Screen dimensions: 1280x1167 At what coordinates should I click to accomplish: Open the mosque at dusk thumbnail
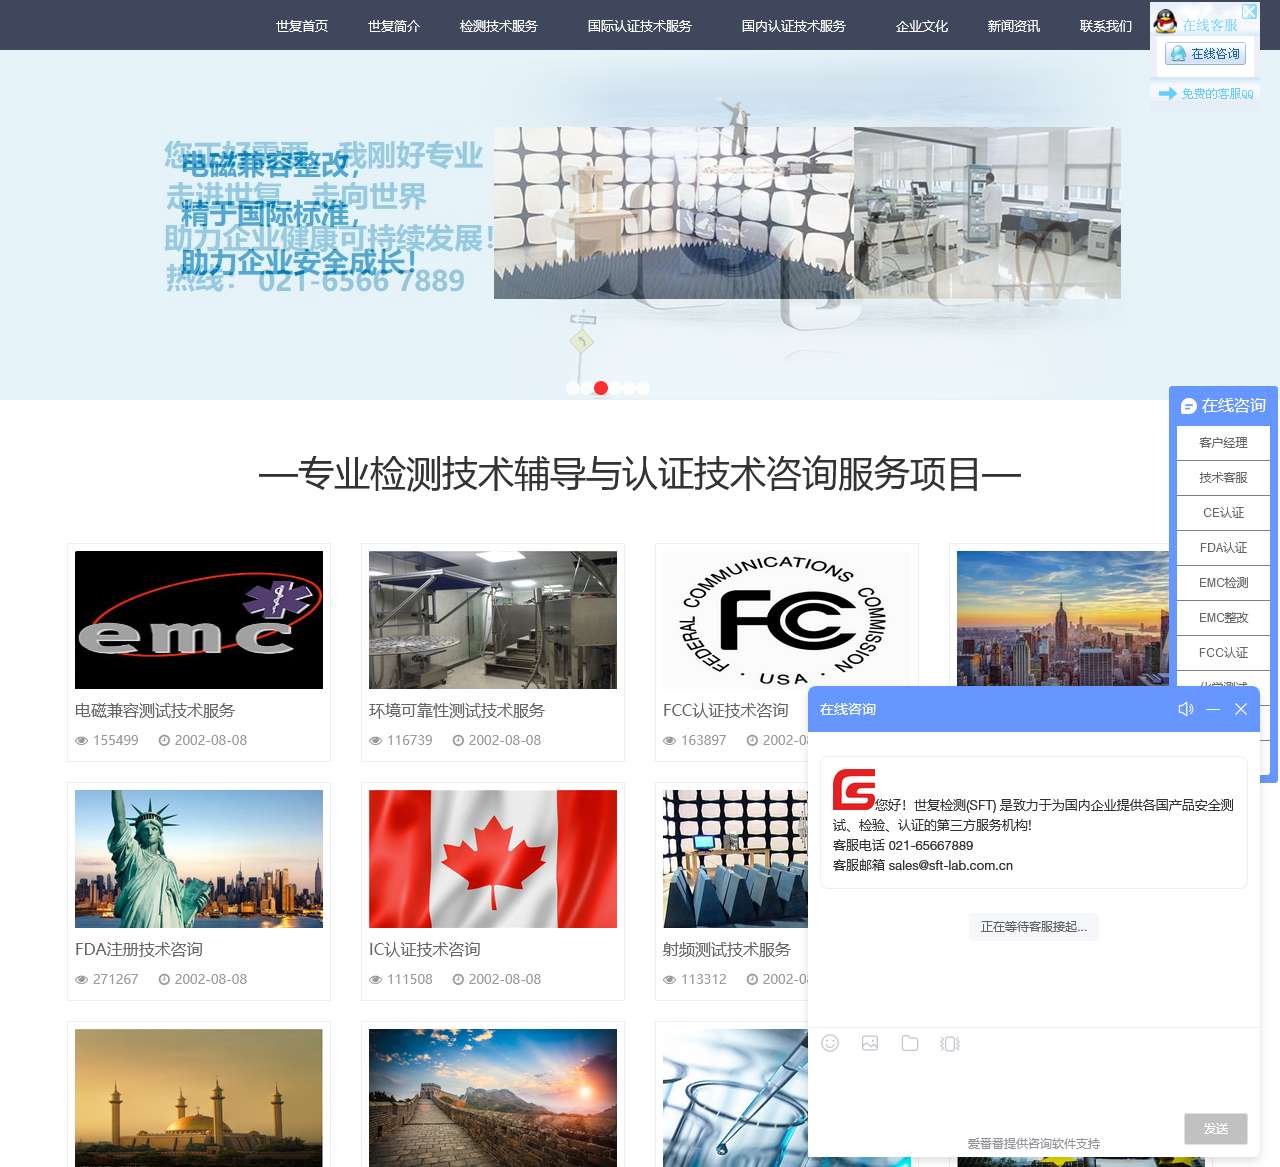coord(199,1098)
